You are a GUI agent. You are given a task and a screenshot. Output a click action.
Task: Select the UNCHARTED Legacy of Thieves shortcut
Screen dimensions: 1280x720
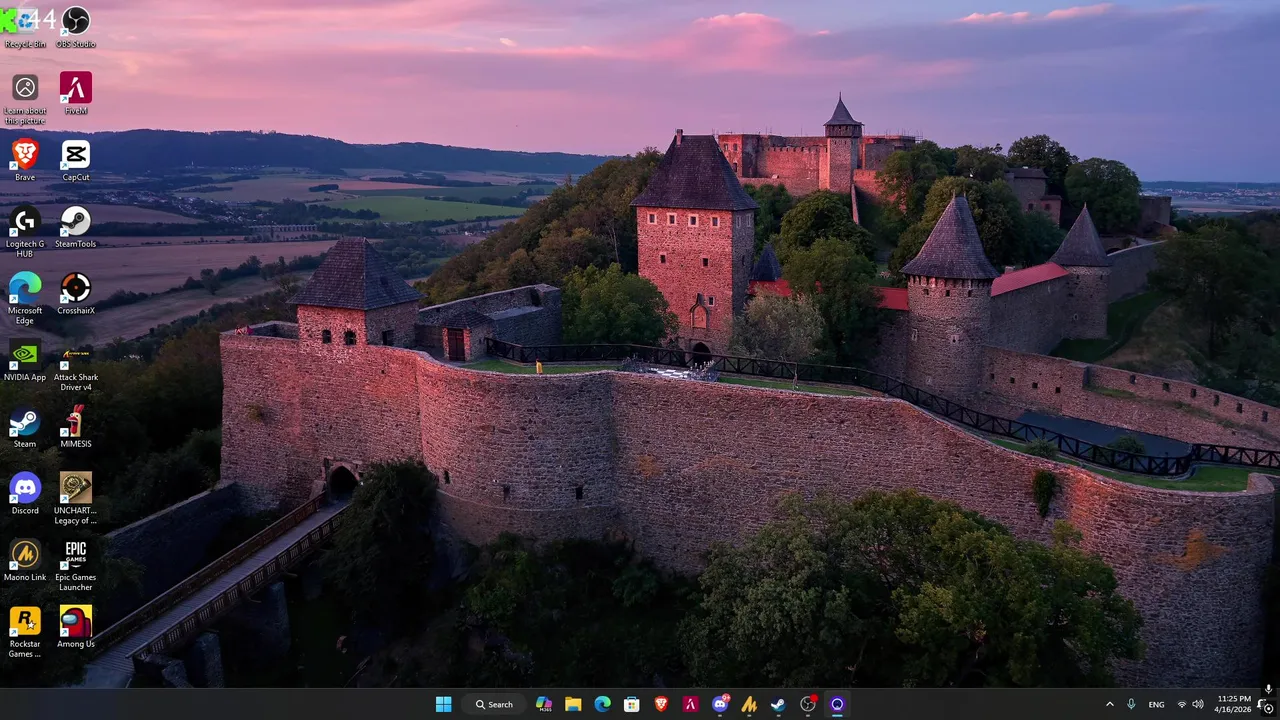coord(75,499)
